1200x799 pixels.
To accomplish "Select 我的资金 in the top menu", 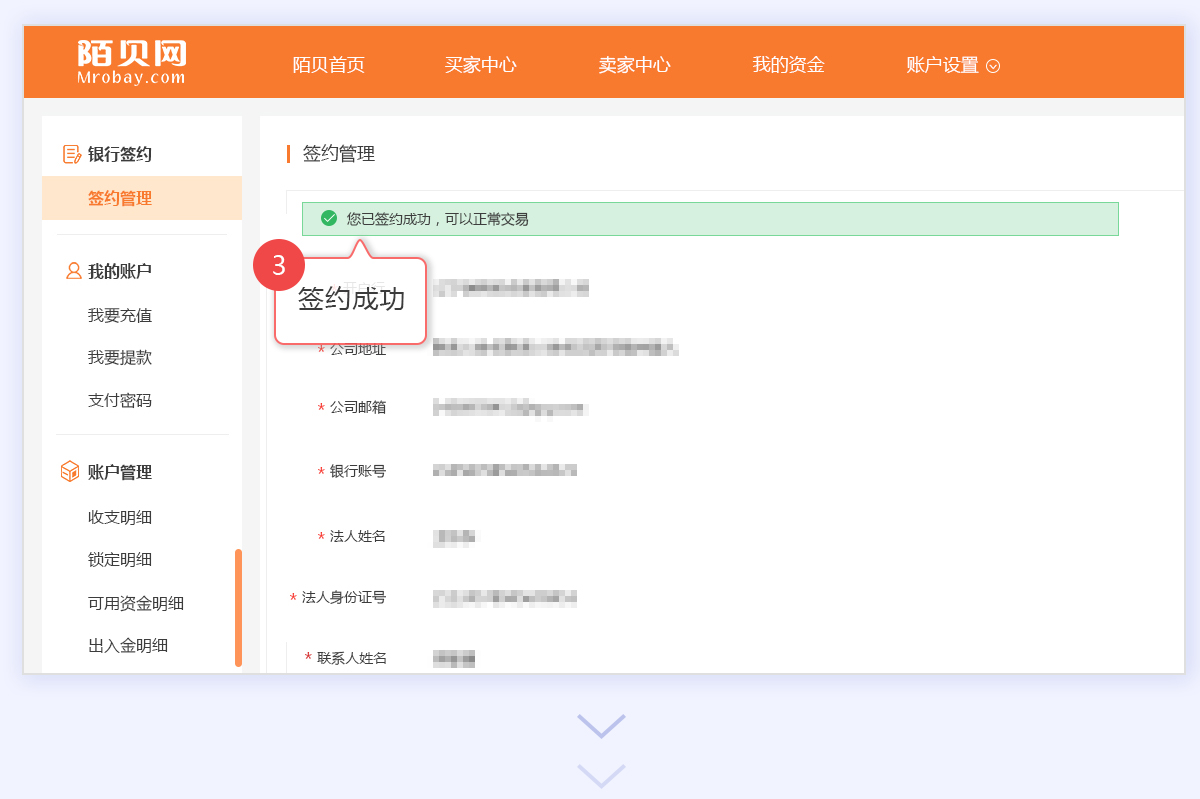I will (x=788, y=65).
